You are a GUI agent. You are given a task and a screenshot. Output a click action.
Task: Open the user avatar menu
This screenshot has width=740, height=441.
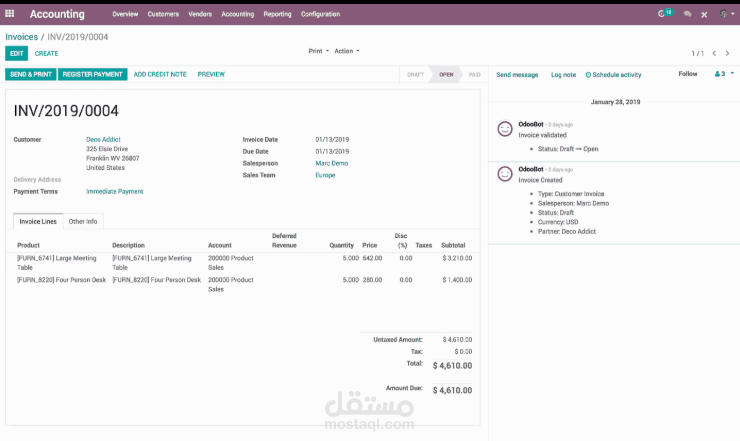click(x=726, y=14)
